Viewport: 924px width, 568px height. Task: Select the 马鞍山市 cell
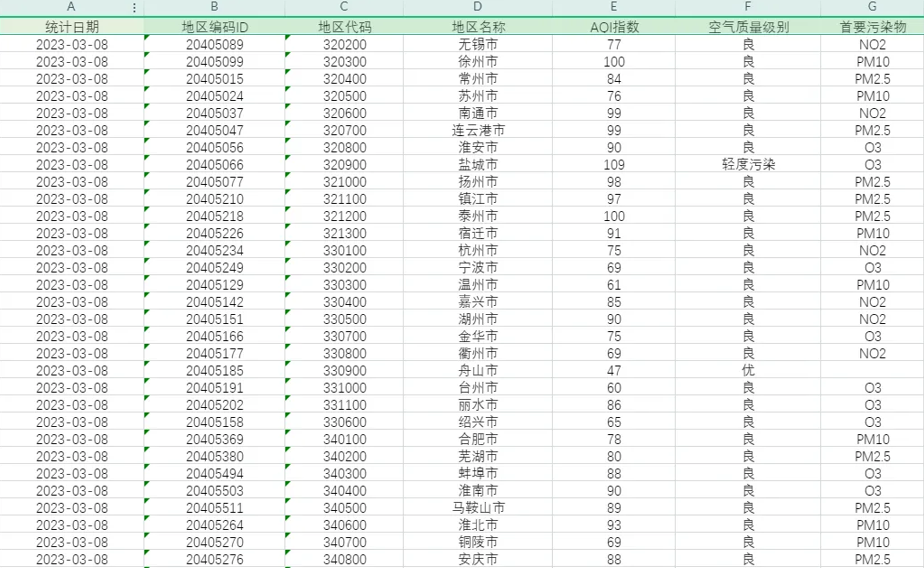coord(478,507)
